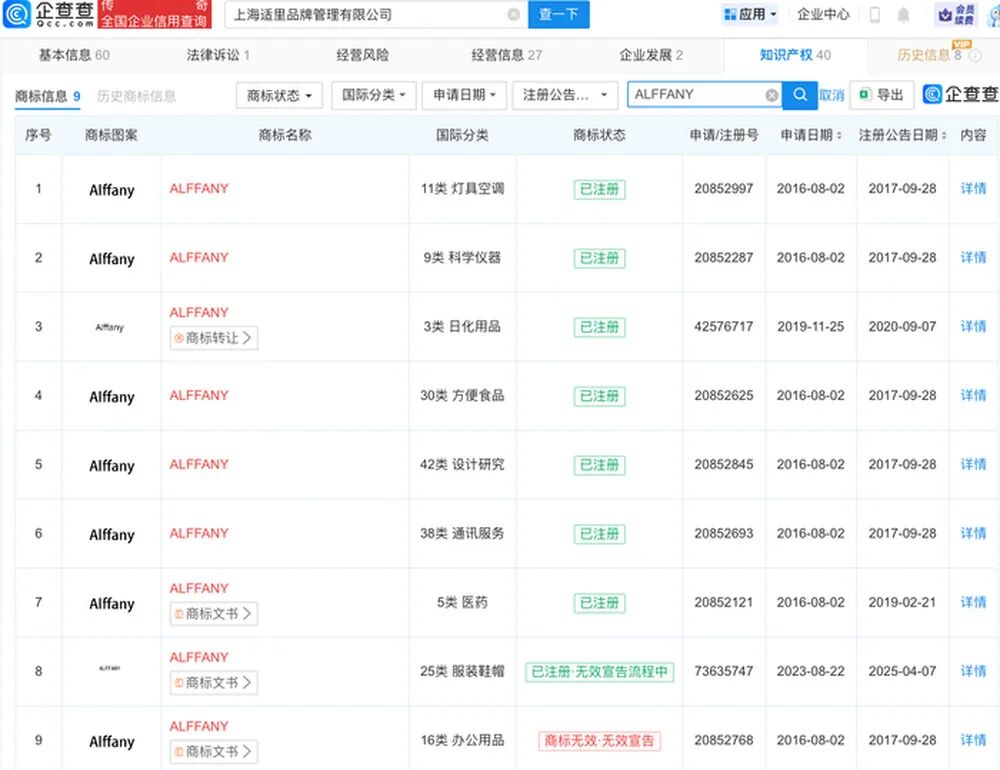Click the 导出 export button
This screenshot has width=1000, height=770.
click(x=882, y=95)
